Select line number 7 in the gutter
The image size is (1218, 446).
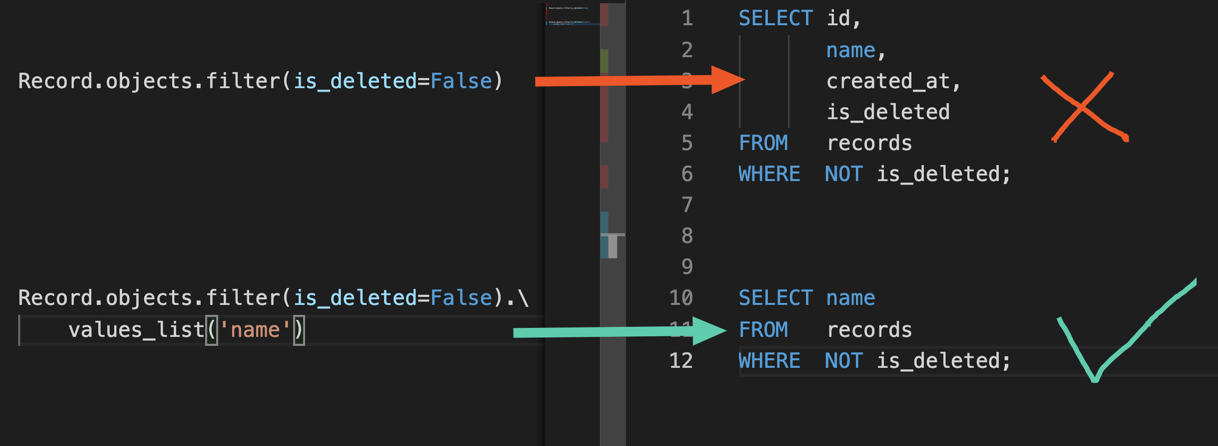tap(686, 205)
